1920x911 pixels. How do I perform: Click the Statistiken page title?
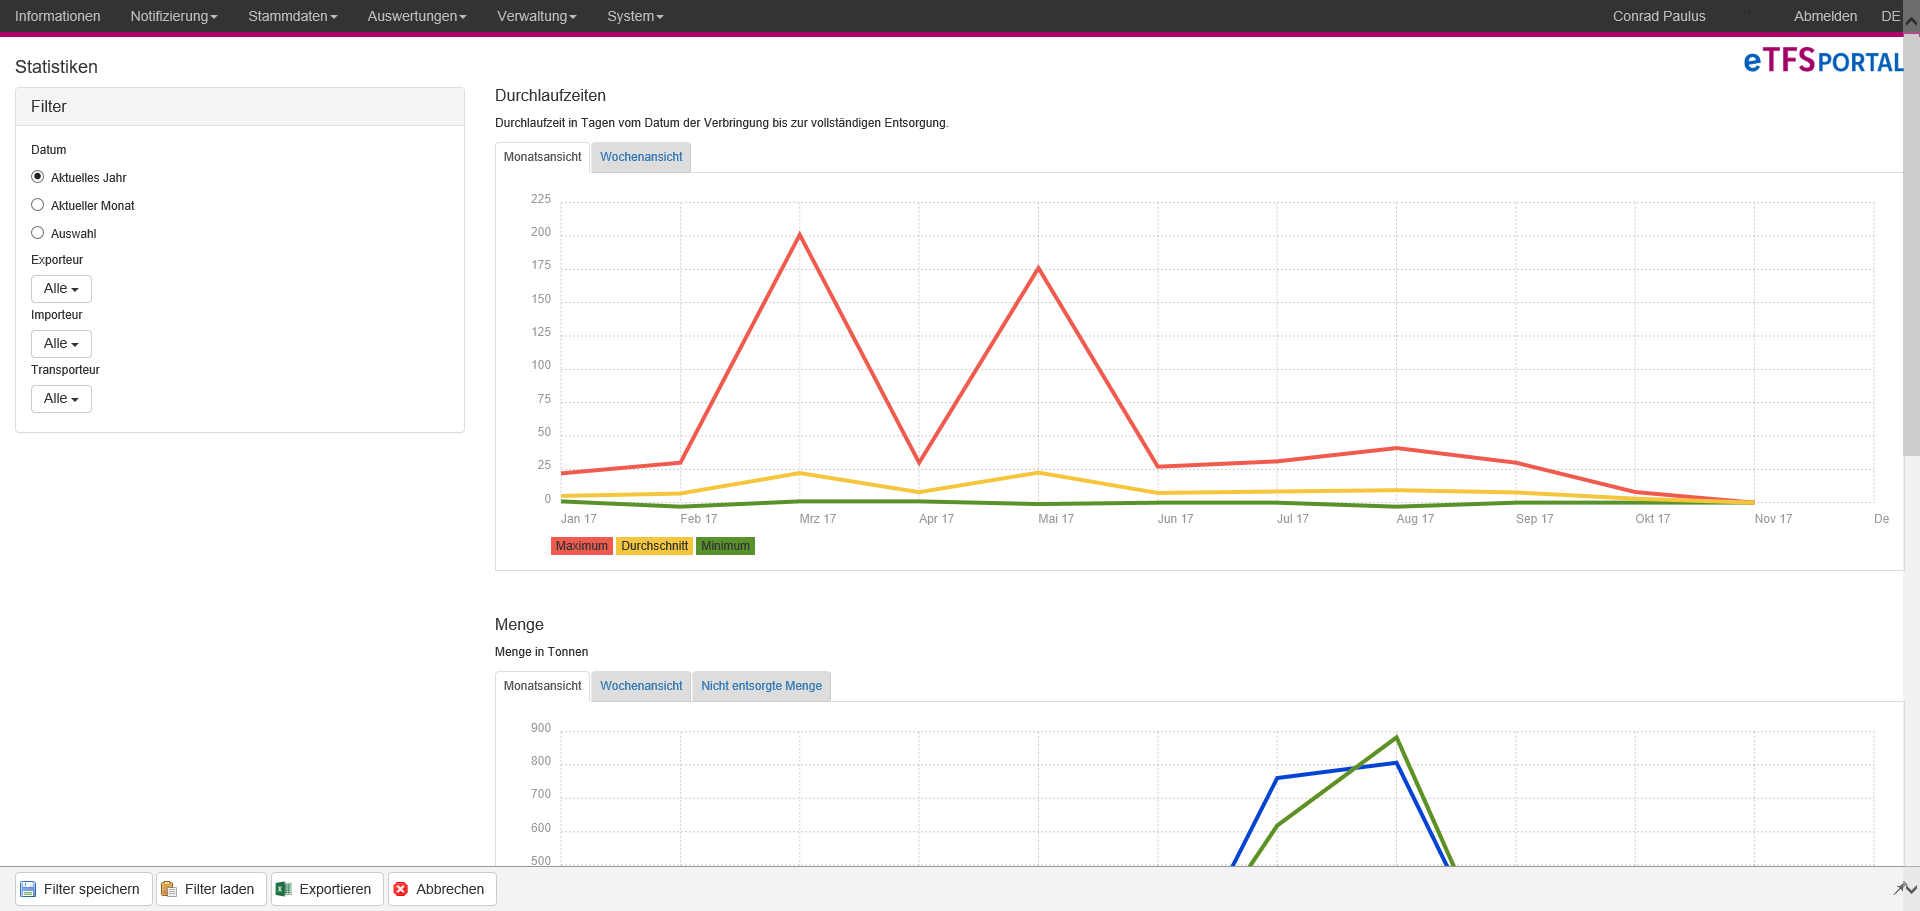click(x=56, y=67)
